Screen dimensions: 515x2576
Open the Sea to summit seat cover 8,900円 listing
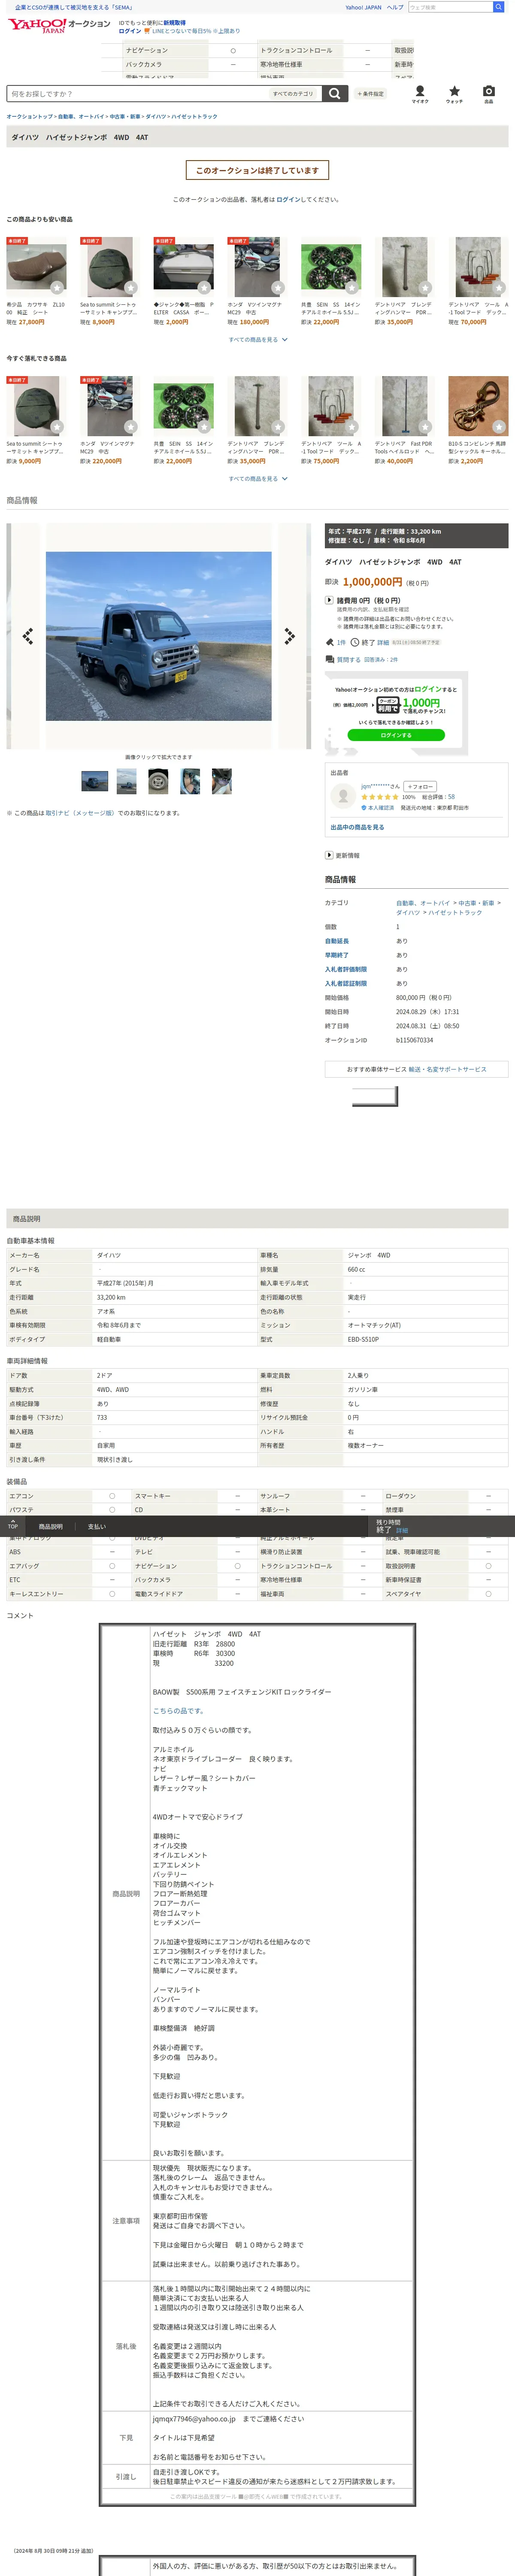108,281
